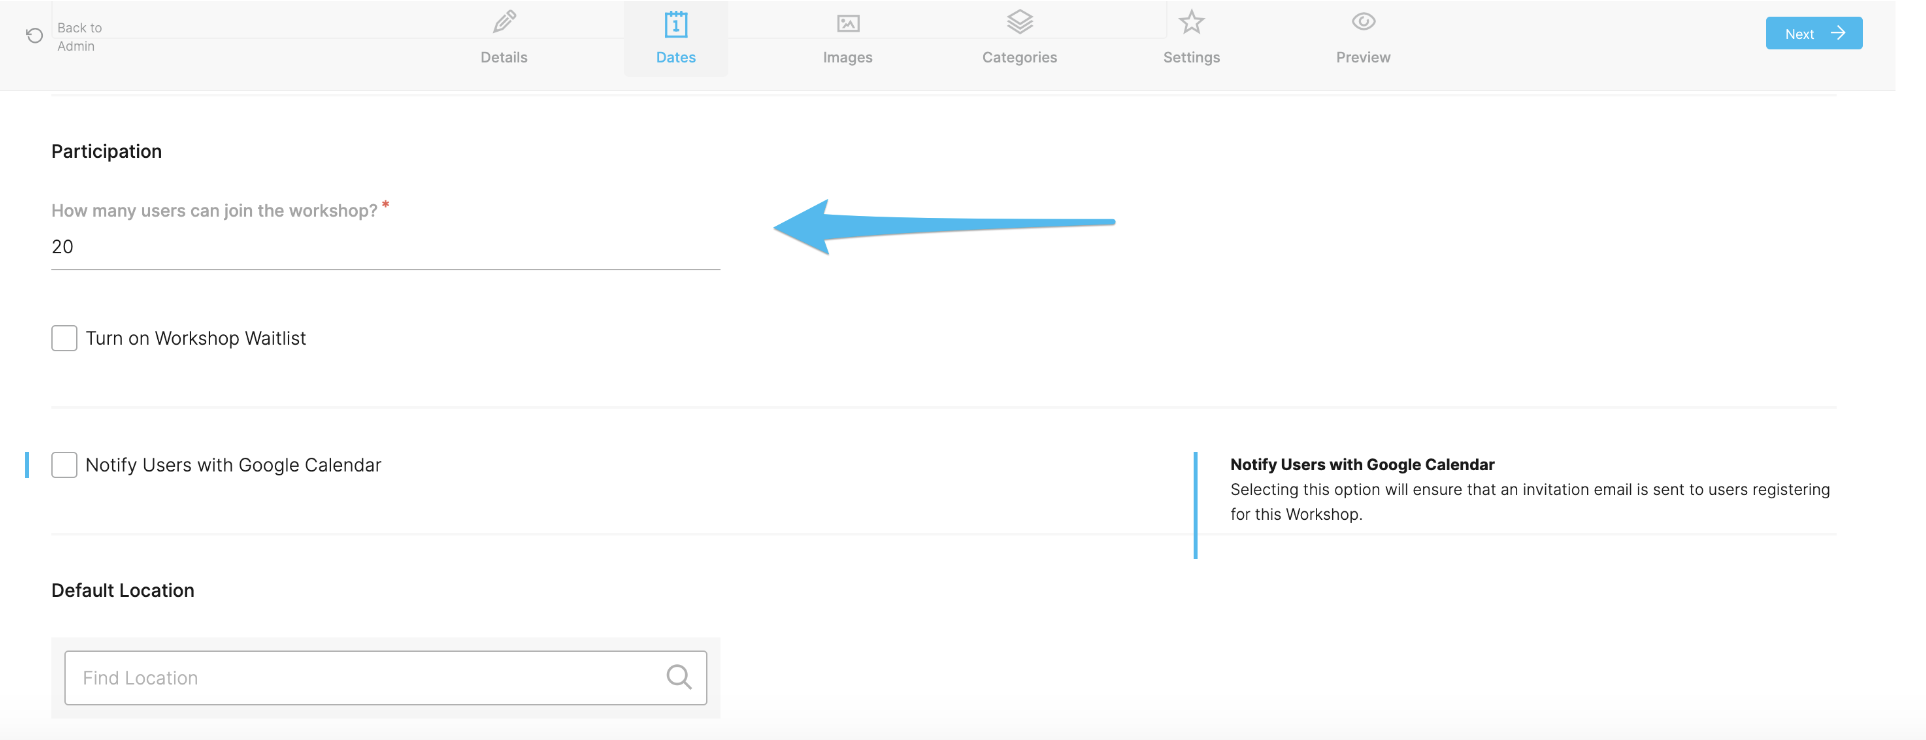Click the 'Selecting this option will ensure' help text

[x=1530, y=502]
